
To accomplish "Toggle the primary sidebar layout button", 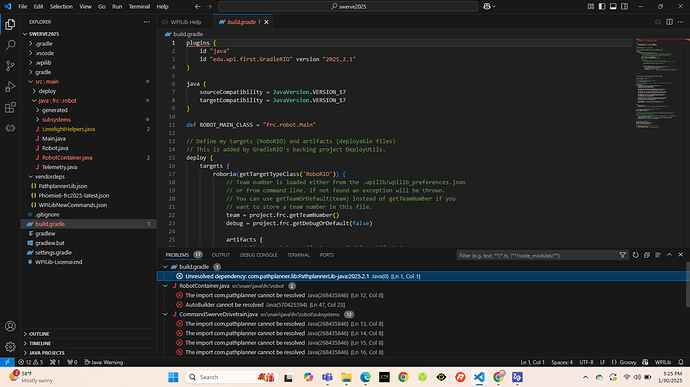I will pos(602,7).
